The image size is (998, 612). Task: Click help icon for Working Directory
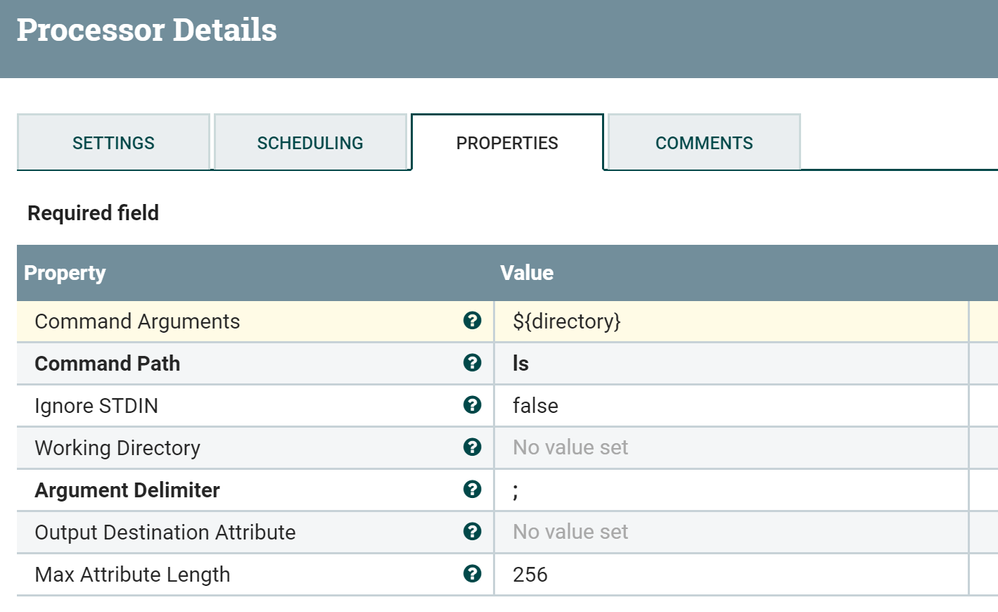click(472, 447)
